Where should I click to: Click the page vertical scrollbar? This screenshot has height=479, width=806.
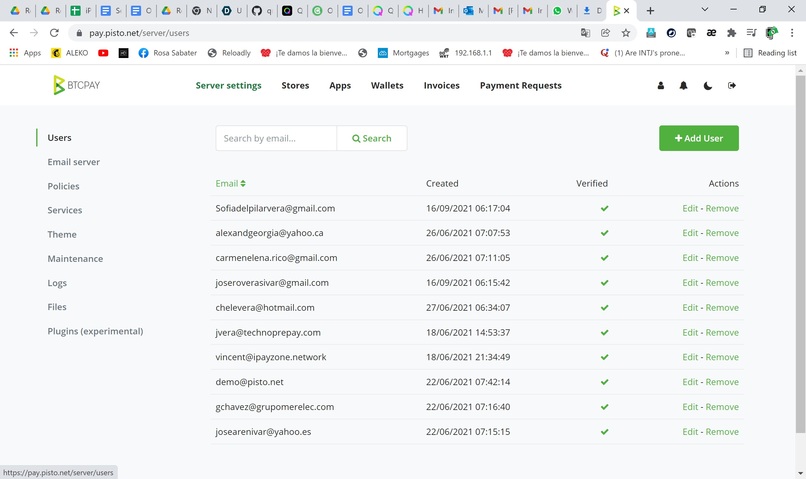coord(800,253)
